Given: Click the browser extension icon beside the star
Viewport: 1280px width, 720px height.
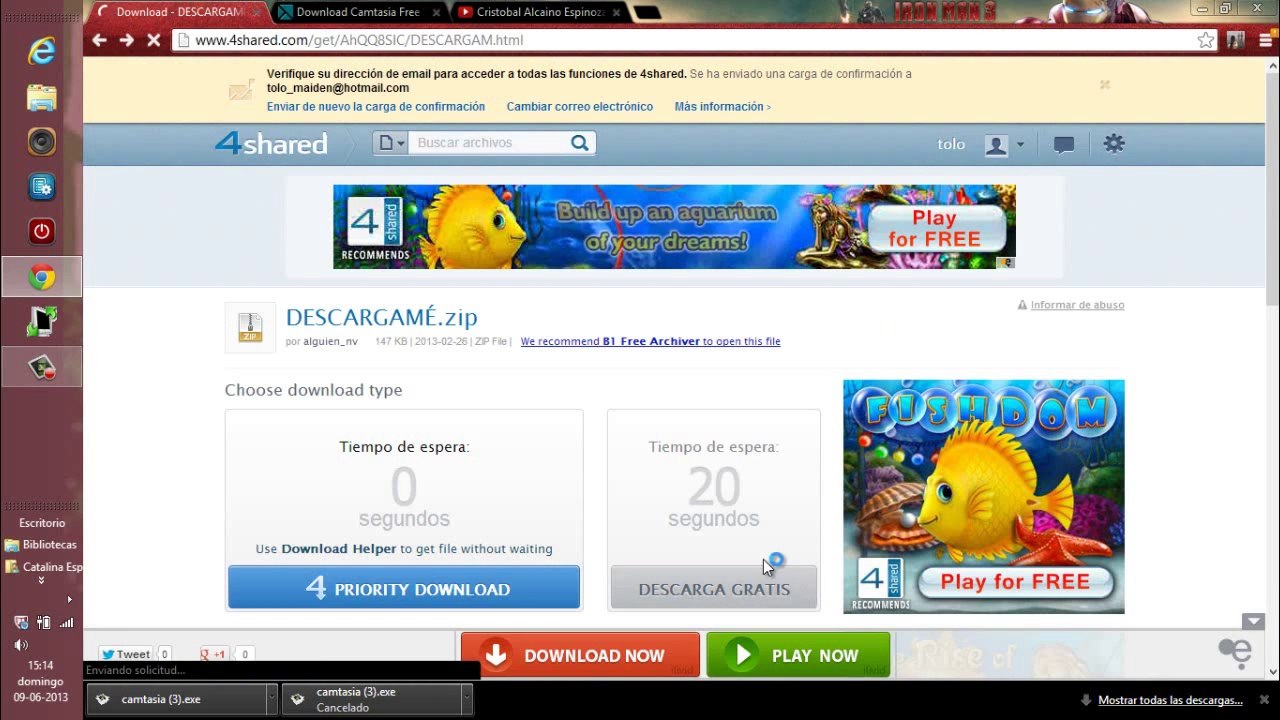Looking at the screenshot, I should coord(1236,40).
